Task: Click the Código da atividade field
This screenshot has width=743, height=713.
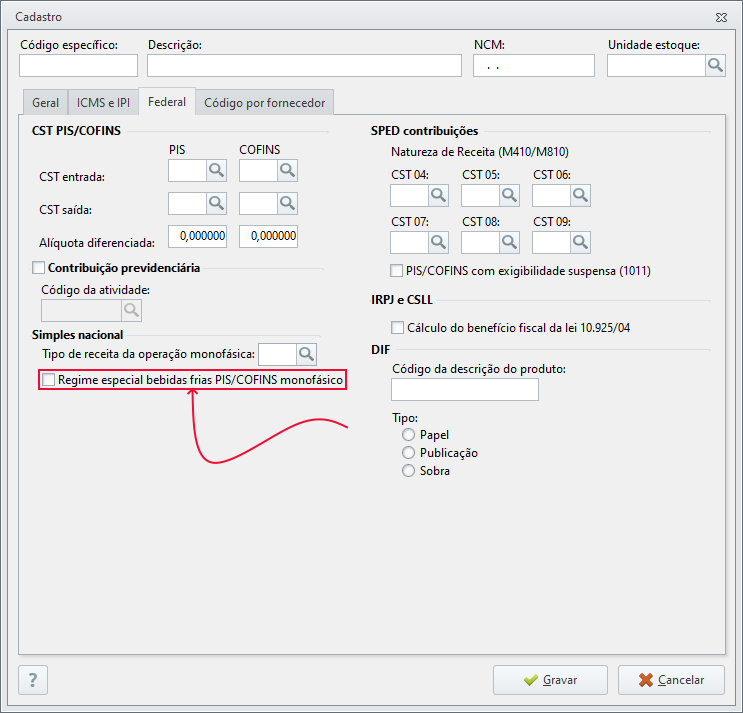Action: click(x=82, y=311)
